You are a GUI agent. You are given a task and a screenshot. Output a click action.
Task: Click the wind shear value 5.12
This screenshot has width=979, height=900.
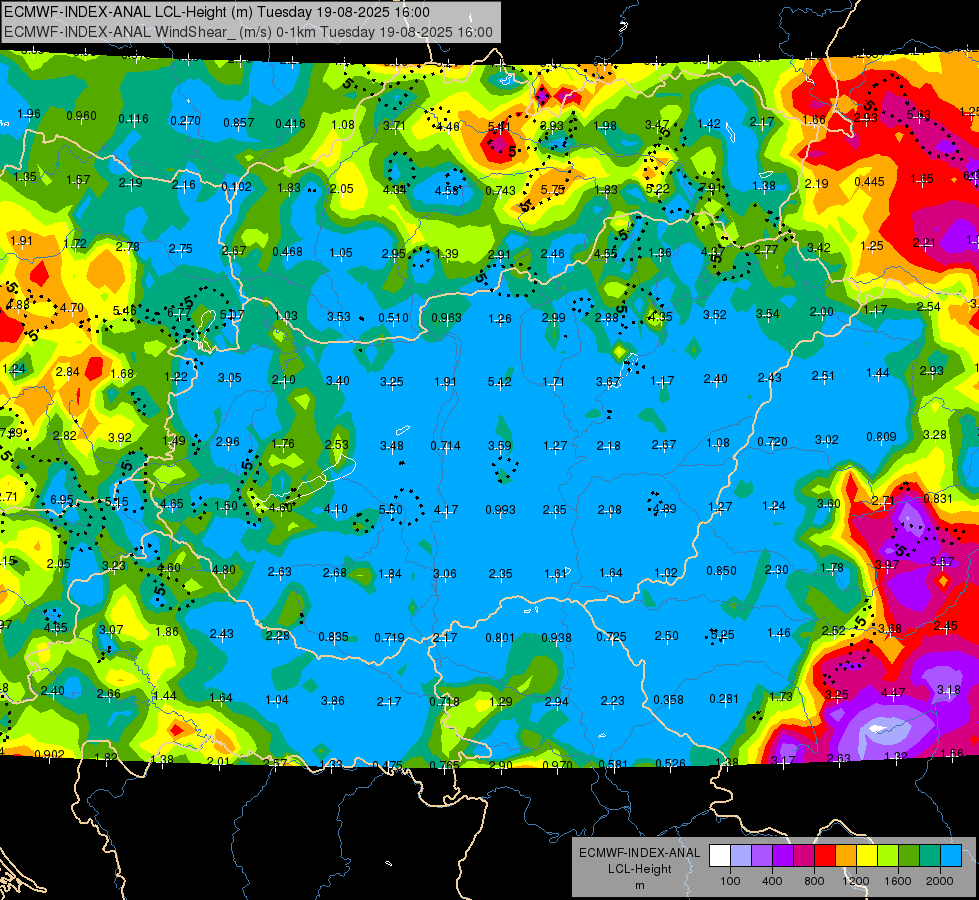499,382
